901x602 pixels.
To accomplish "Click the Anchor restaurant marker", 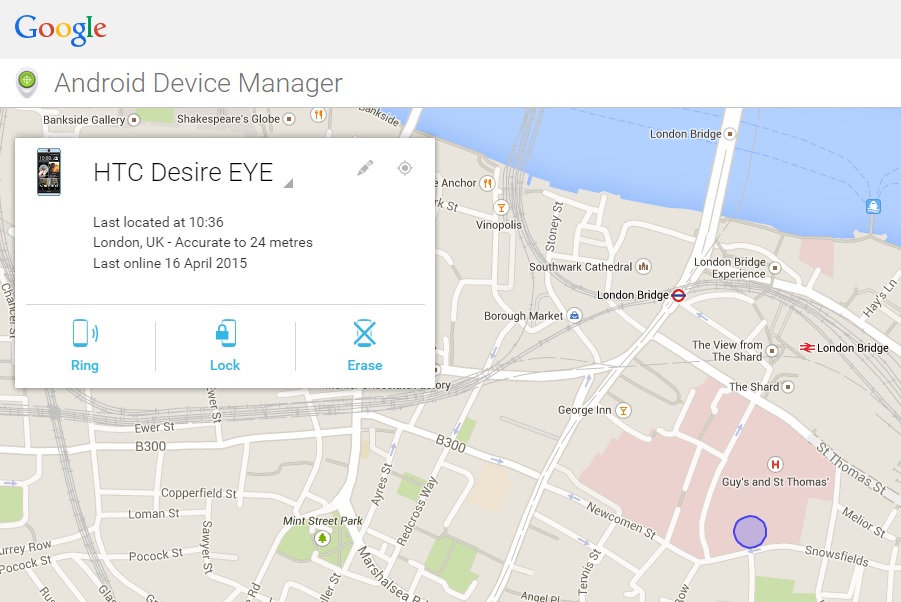I will click(x=487, y=183).
